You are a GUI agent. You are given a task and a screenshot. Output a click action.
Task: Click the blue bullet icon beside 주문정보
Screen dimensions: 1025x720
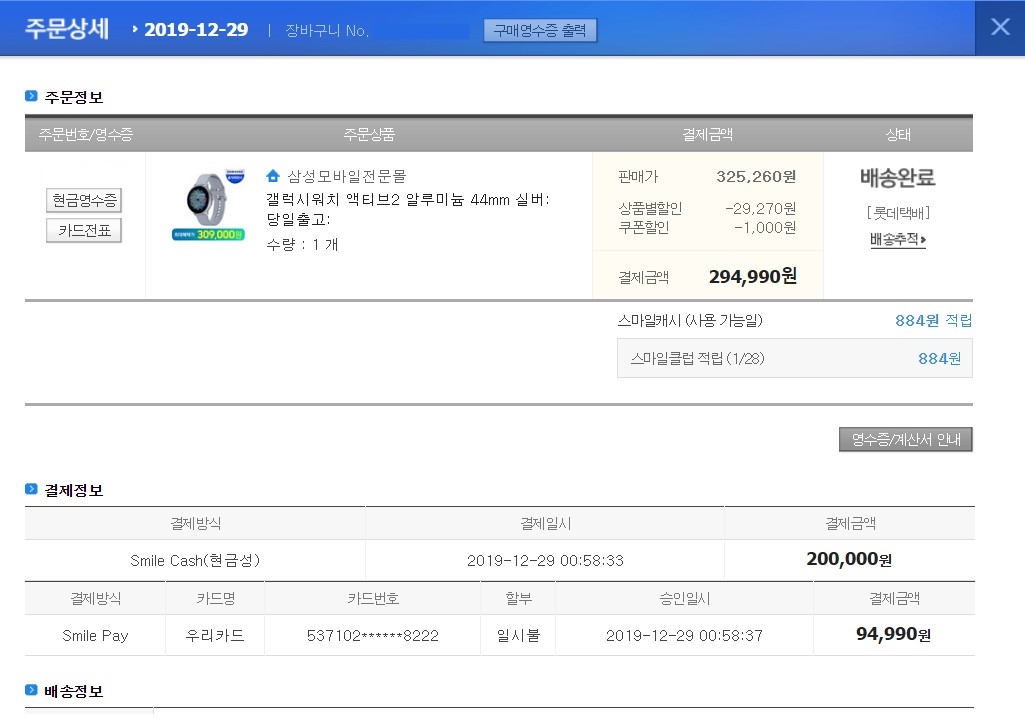tap(31, 96)
